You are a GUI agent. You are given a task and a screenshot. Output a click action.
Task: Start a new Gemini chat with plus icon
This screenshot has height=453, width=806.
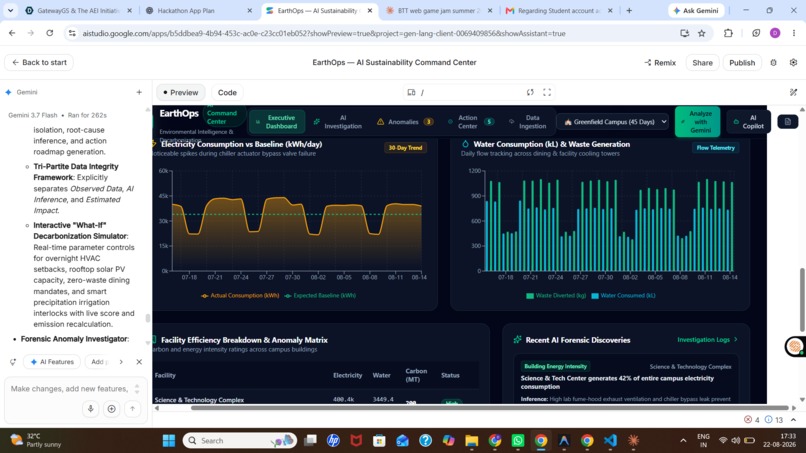pyautogui.click(x=139, y=92)
